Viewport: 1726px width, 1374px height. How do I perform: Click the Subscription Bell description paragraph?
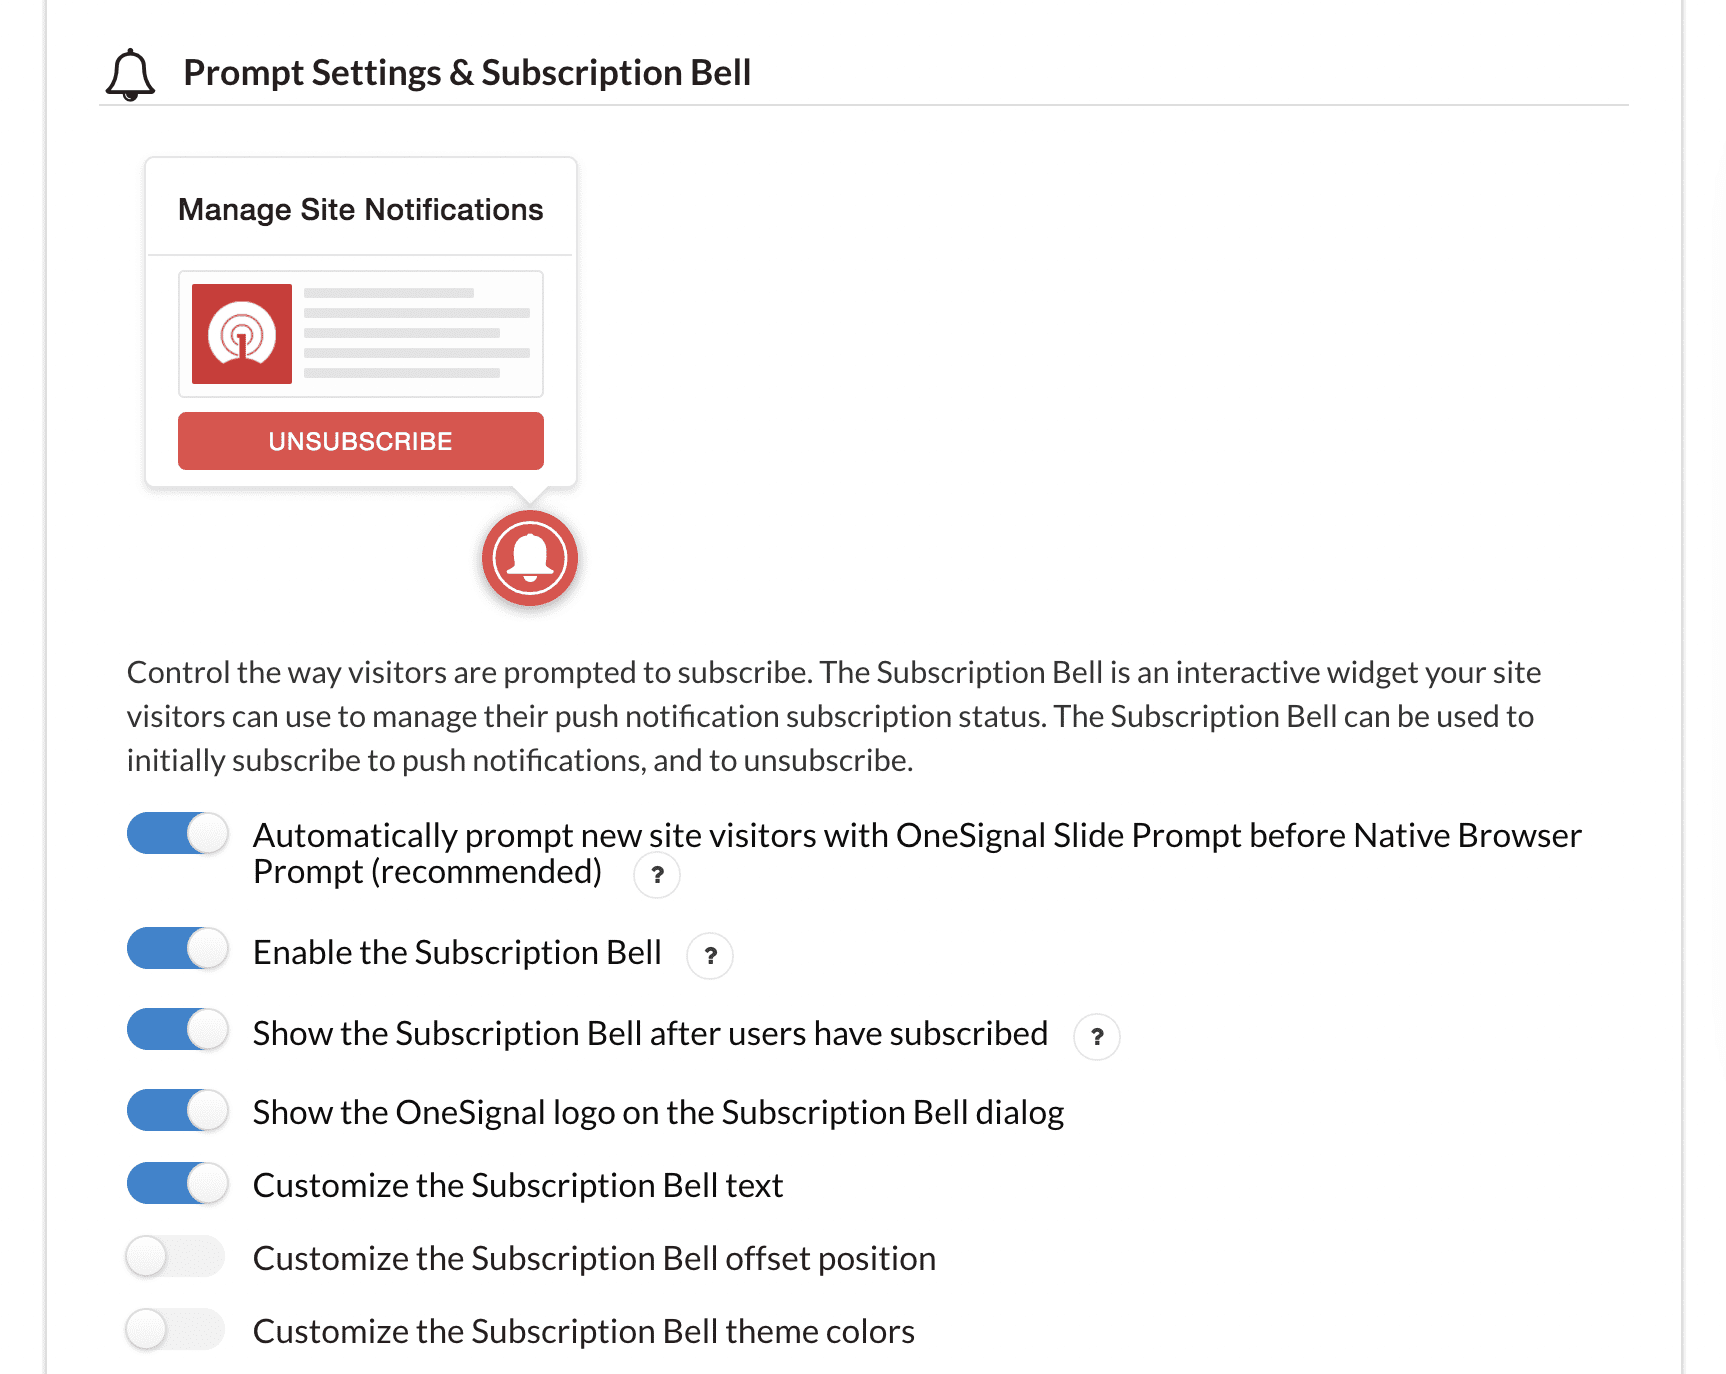click(x=830, y=716)
